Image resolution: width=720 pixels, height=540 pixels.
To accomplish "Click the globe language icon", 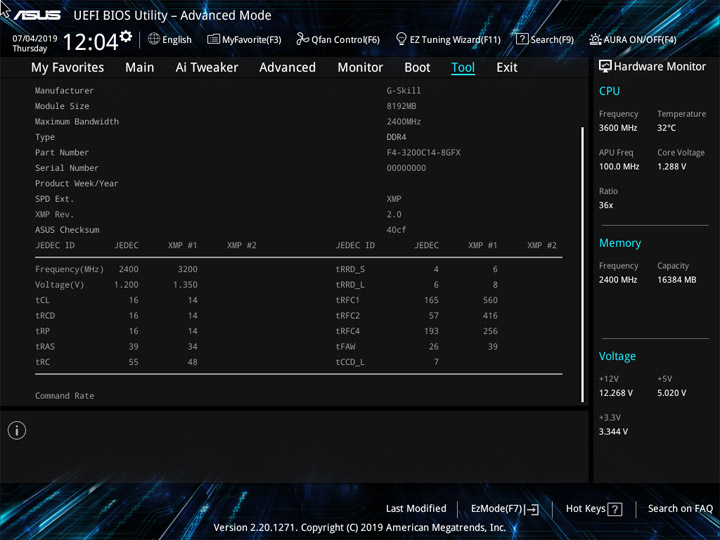I will coord(154,39).
